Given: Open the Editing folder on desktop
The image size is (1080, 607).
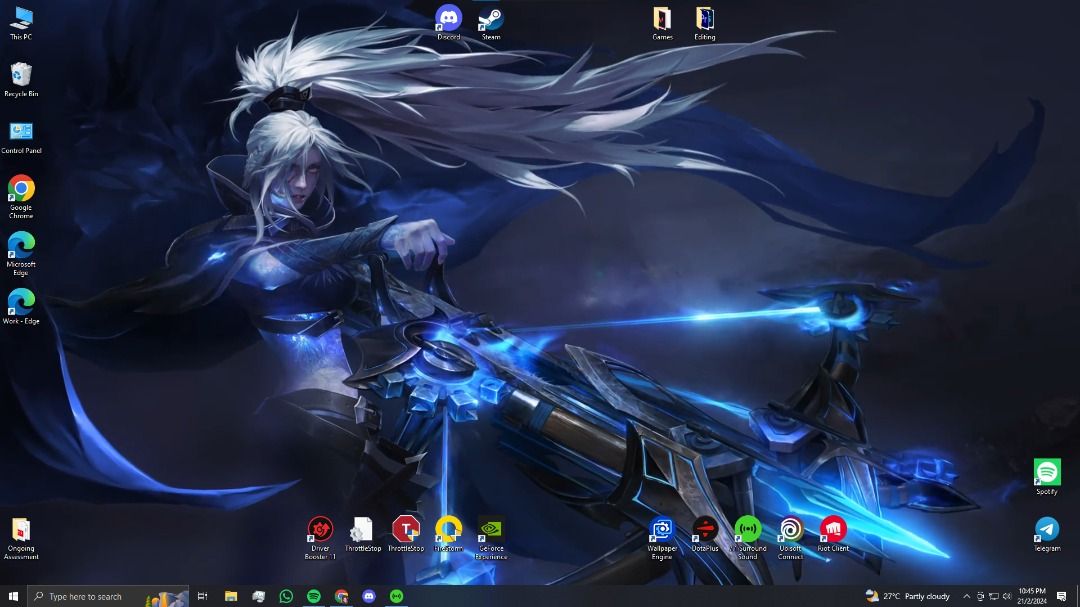Looking at the screenshot, I should (705, 23).
